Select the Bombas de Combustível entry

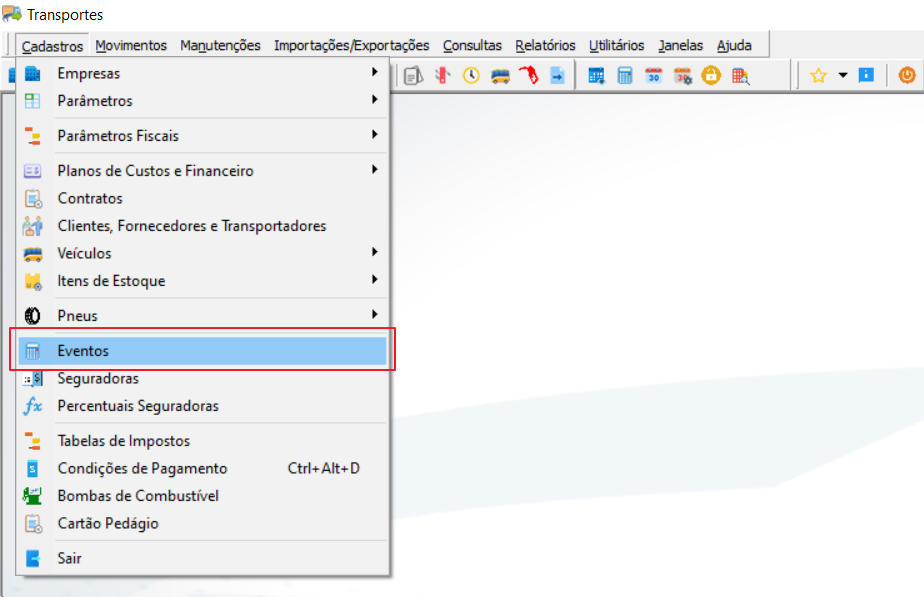pyautogui.click(x=203, y=496)
